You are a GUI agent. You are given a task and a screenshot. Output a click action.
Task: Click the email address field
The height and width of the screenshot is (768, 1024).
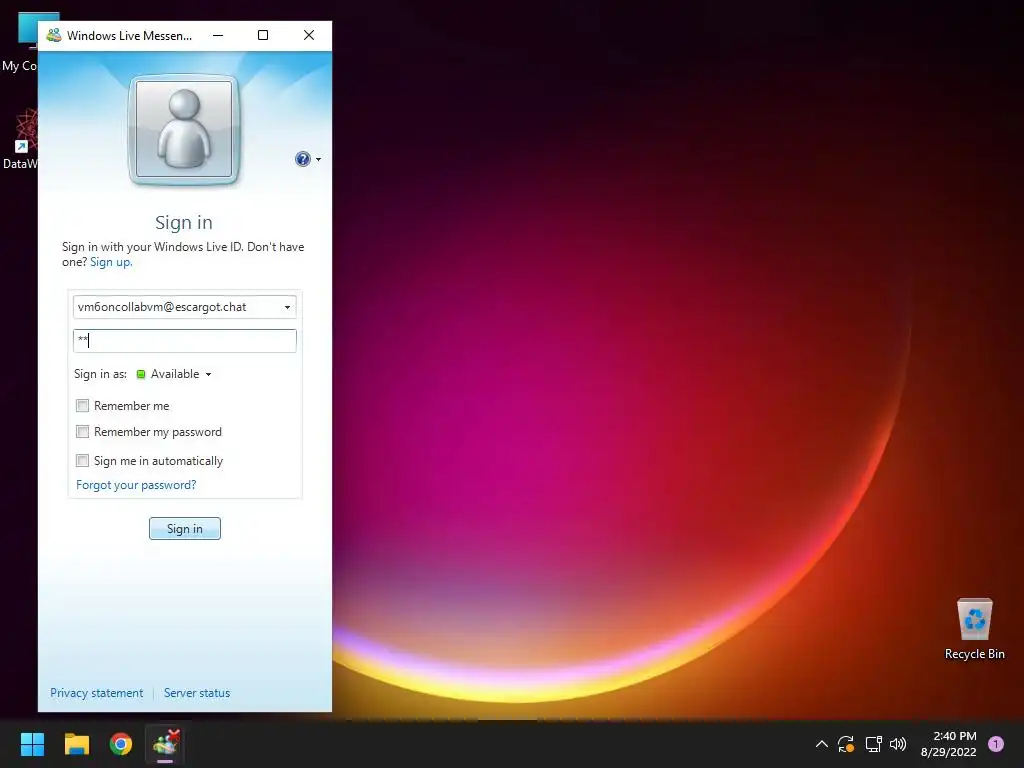pyautogui.click(x=185, y=307)
